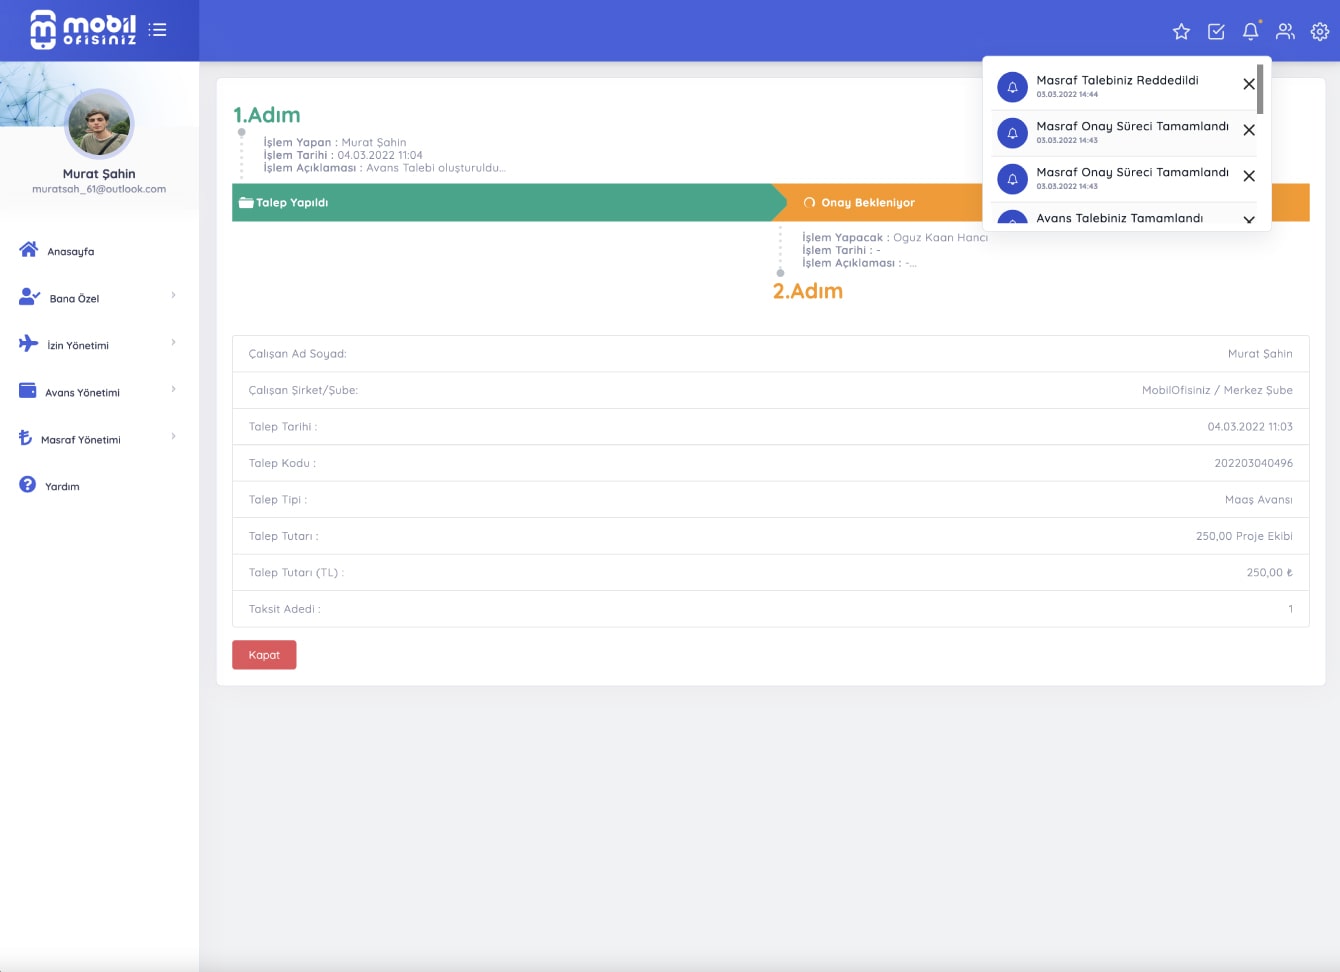Open the checklist tasks icon in header

tap(1216, 32)
